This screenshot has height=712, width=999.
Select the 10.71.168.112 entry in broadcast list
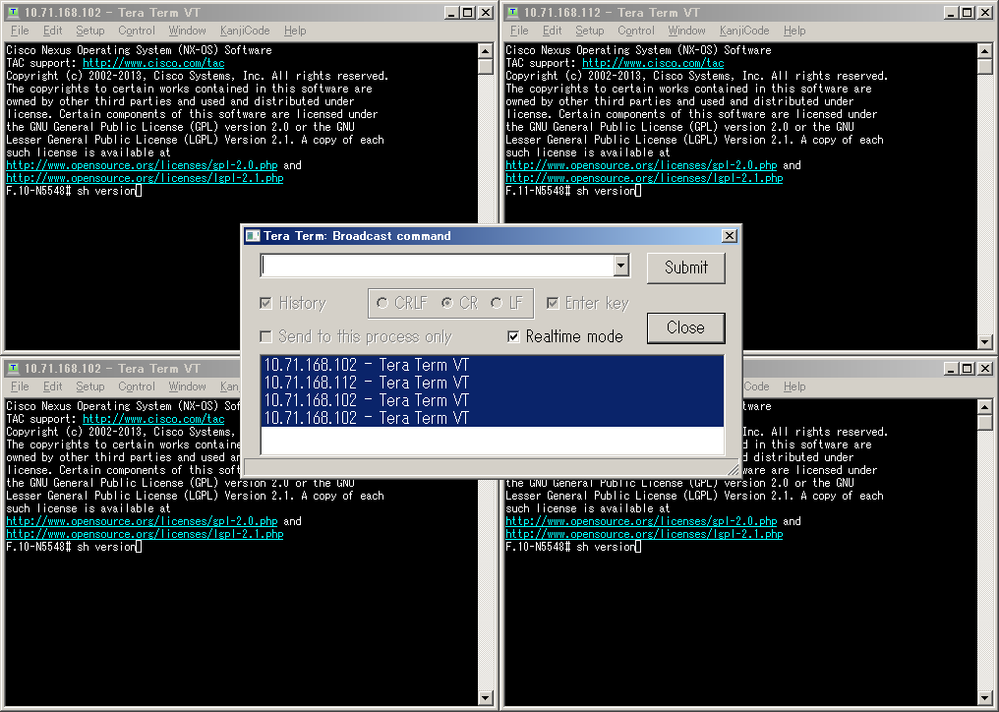492,383
